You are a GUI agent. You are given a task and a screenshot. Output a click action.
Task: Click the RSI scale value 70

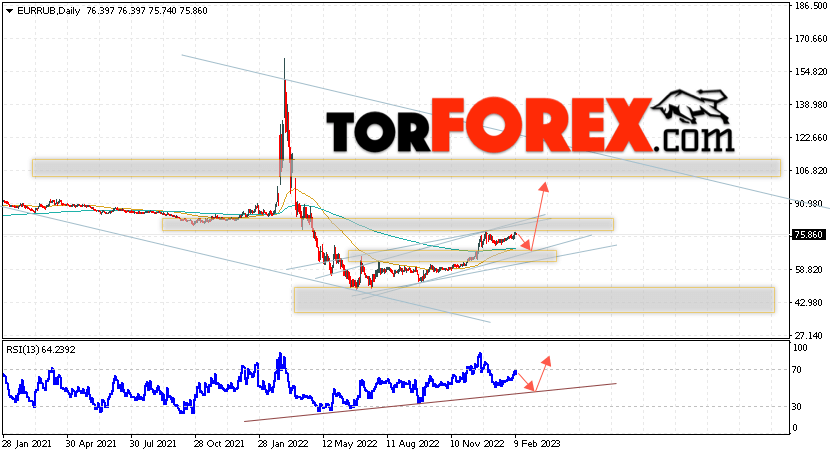797,369
